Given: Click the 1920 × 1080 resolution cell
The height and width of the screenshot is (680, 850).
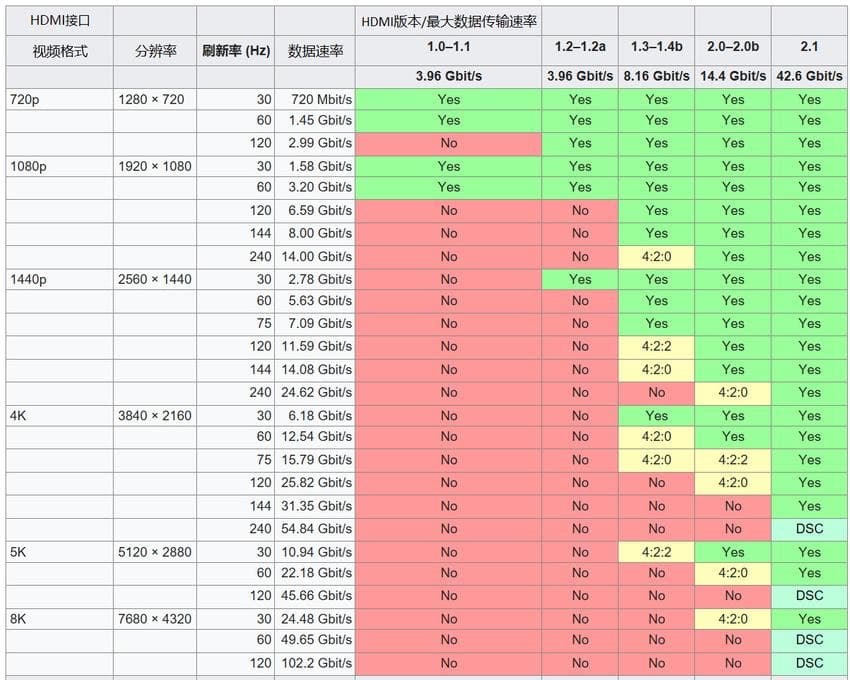Looking at the screenshot, I should tap(155, 166).
